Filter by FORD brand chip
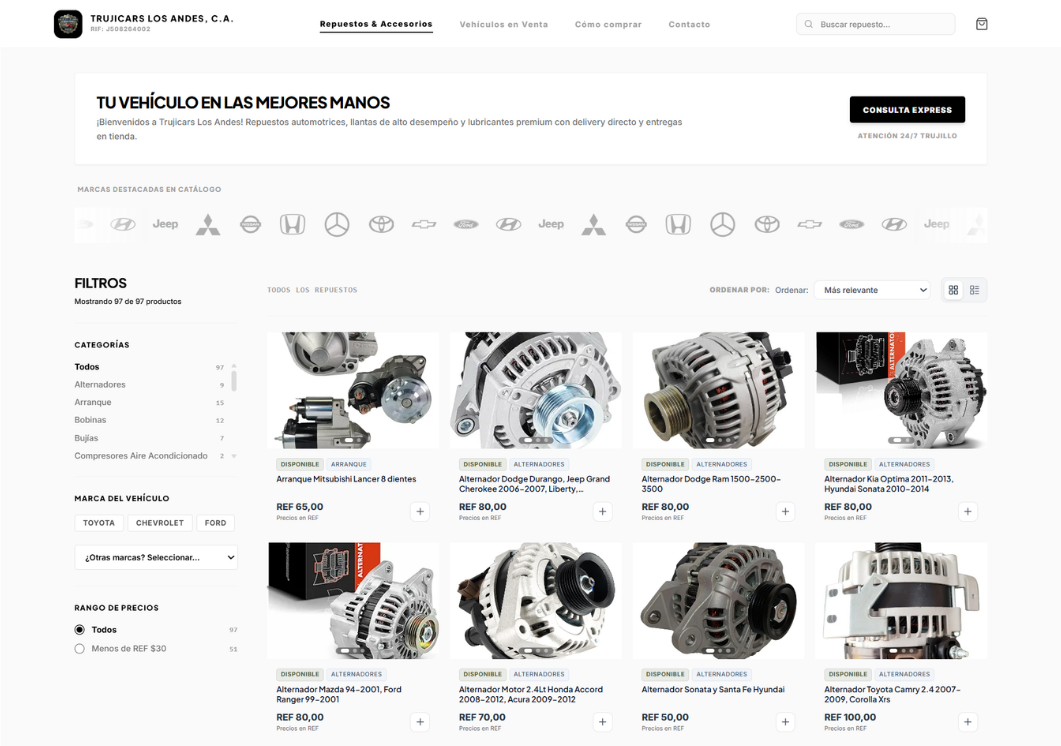1061x746 pixels. point(215,523)
